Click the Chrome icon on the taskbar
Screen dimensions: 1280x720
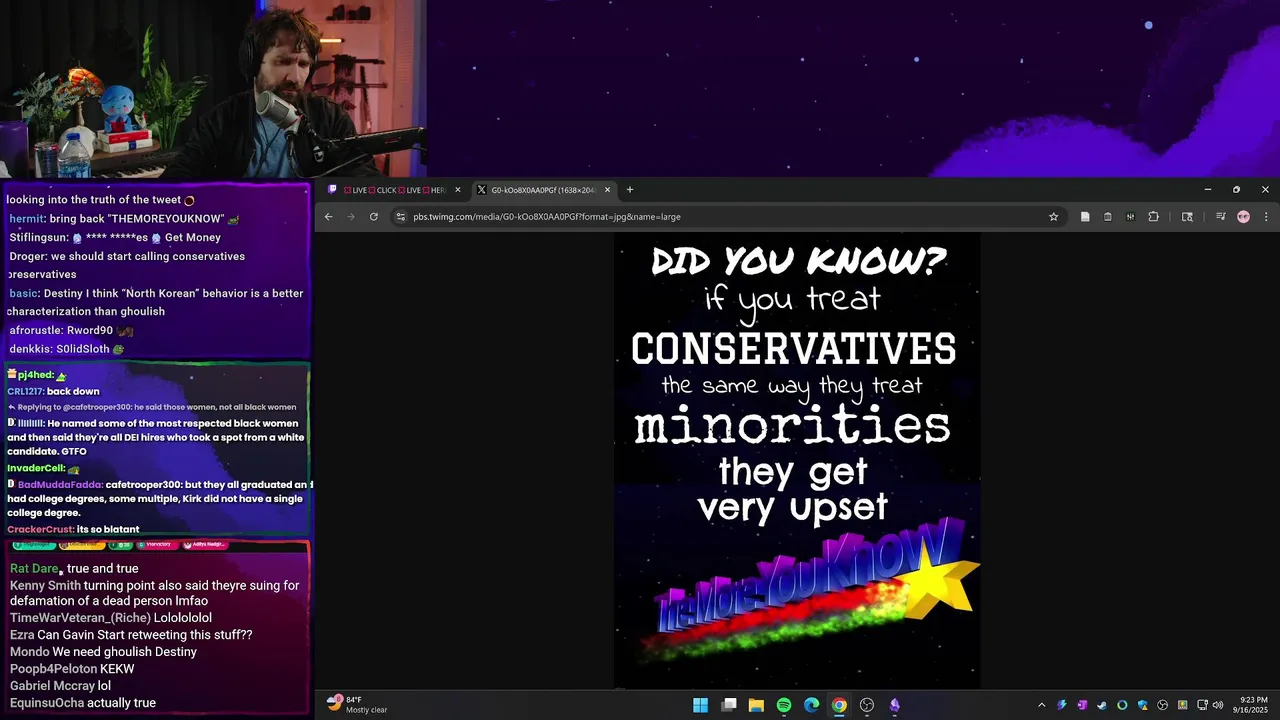tap(839, 705)
